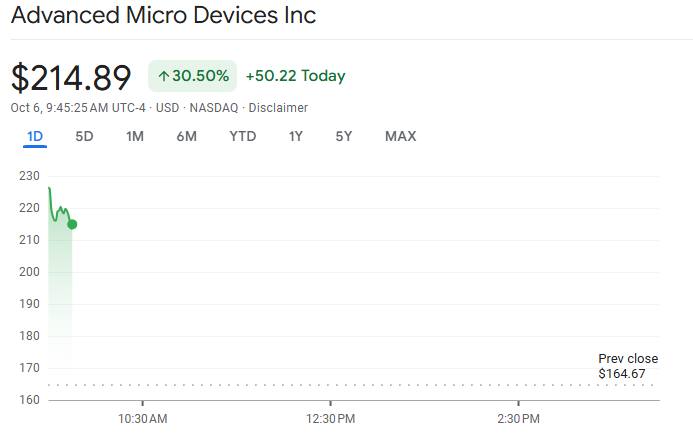The height and width of the screenshot is (436, 693).
Task: Open the 1M time range tab
Action: pyautogui.click(x=135, y=136)
